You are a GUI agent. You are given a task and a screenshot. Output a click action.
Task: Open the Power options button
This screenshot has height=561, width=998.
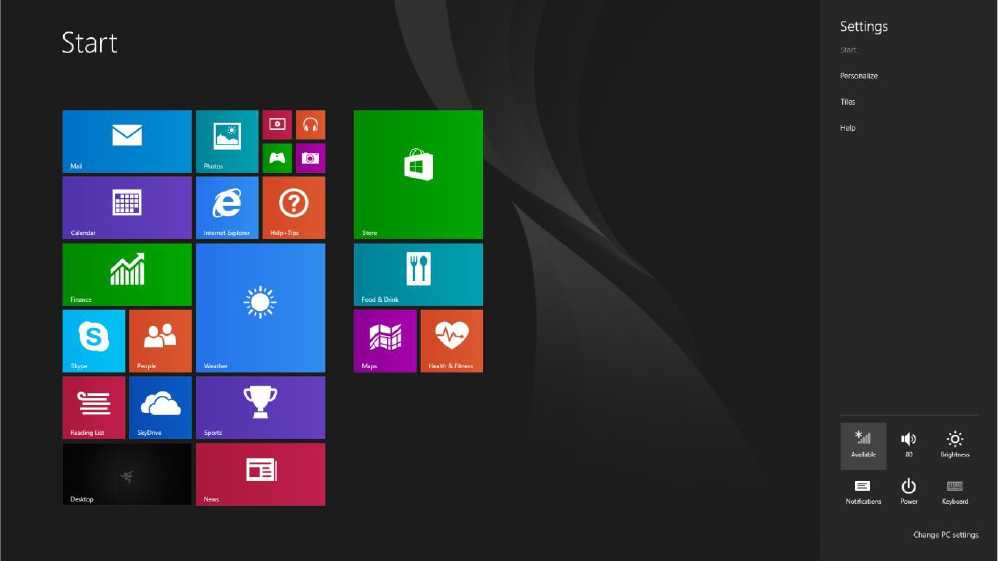[909, 493]
